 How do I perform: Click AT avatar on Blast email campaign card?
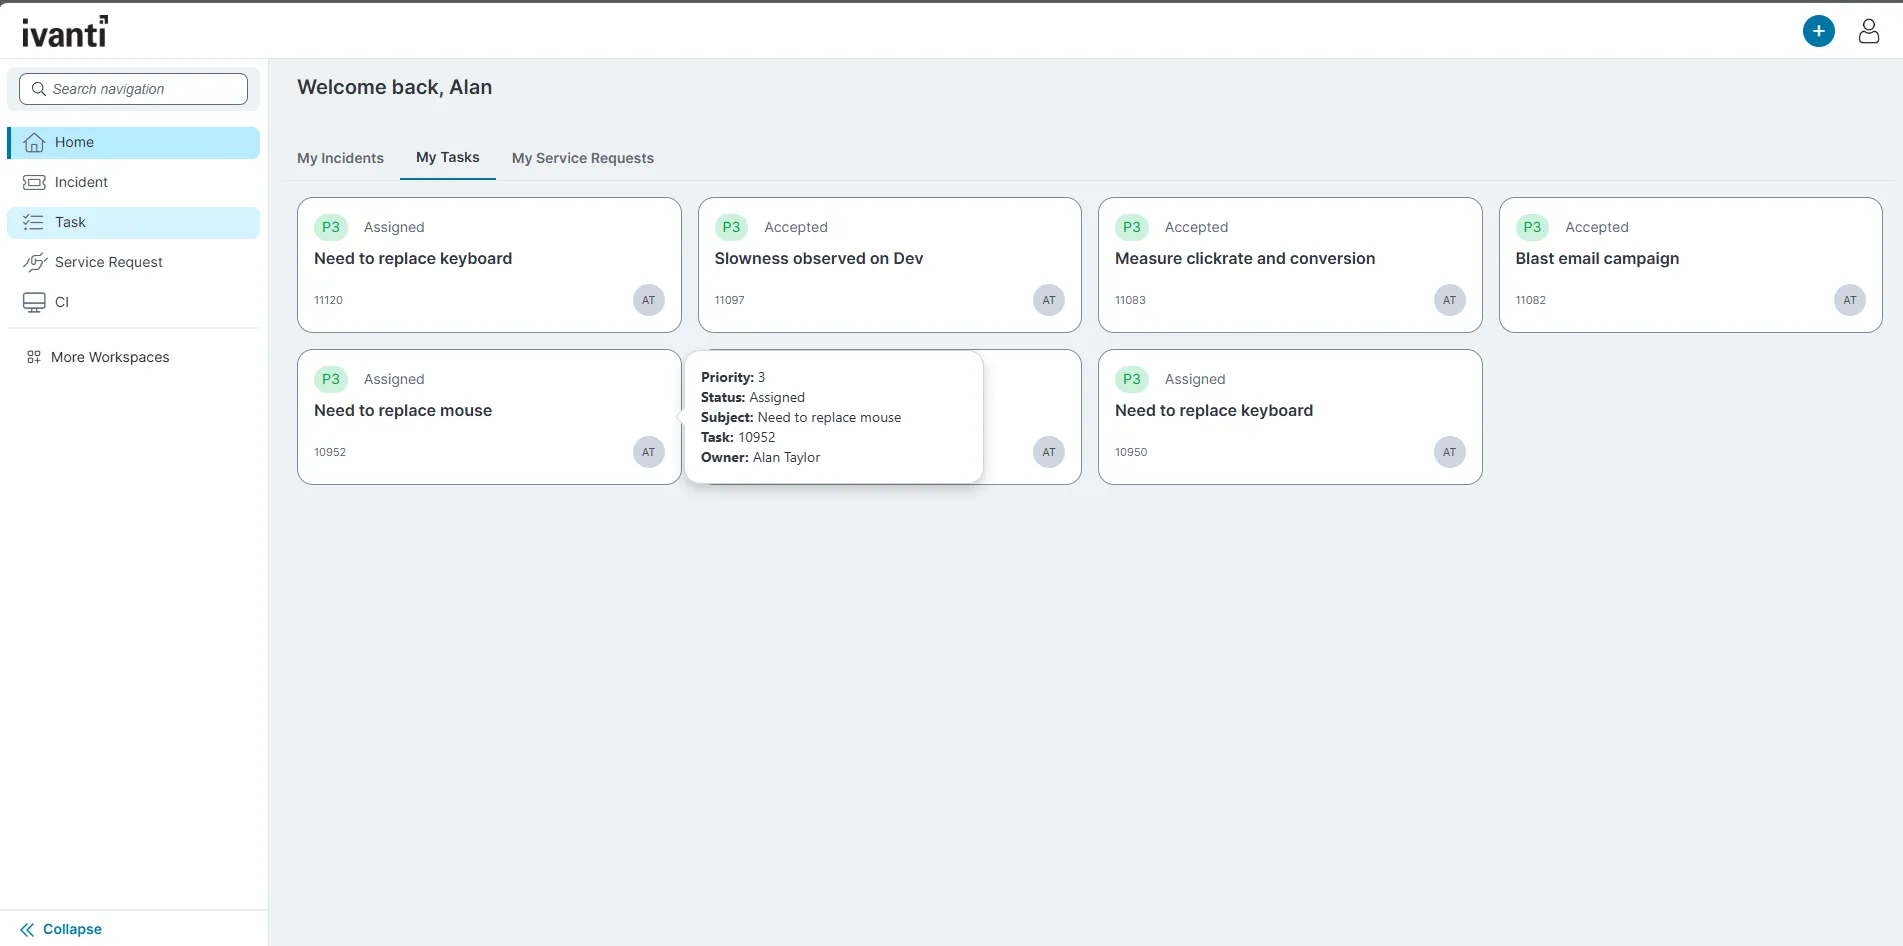coord(1850,300)
